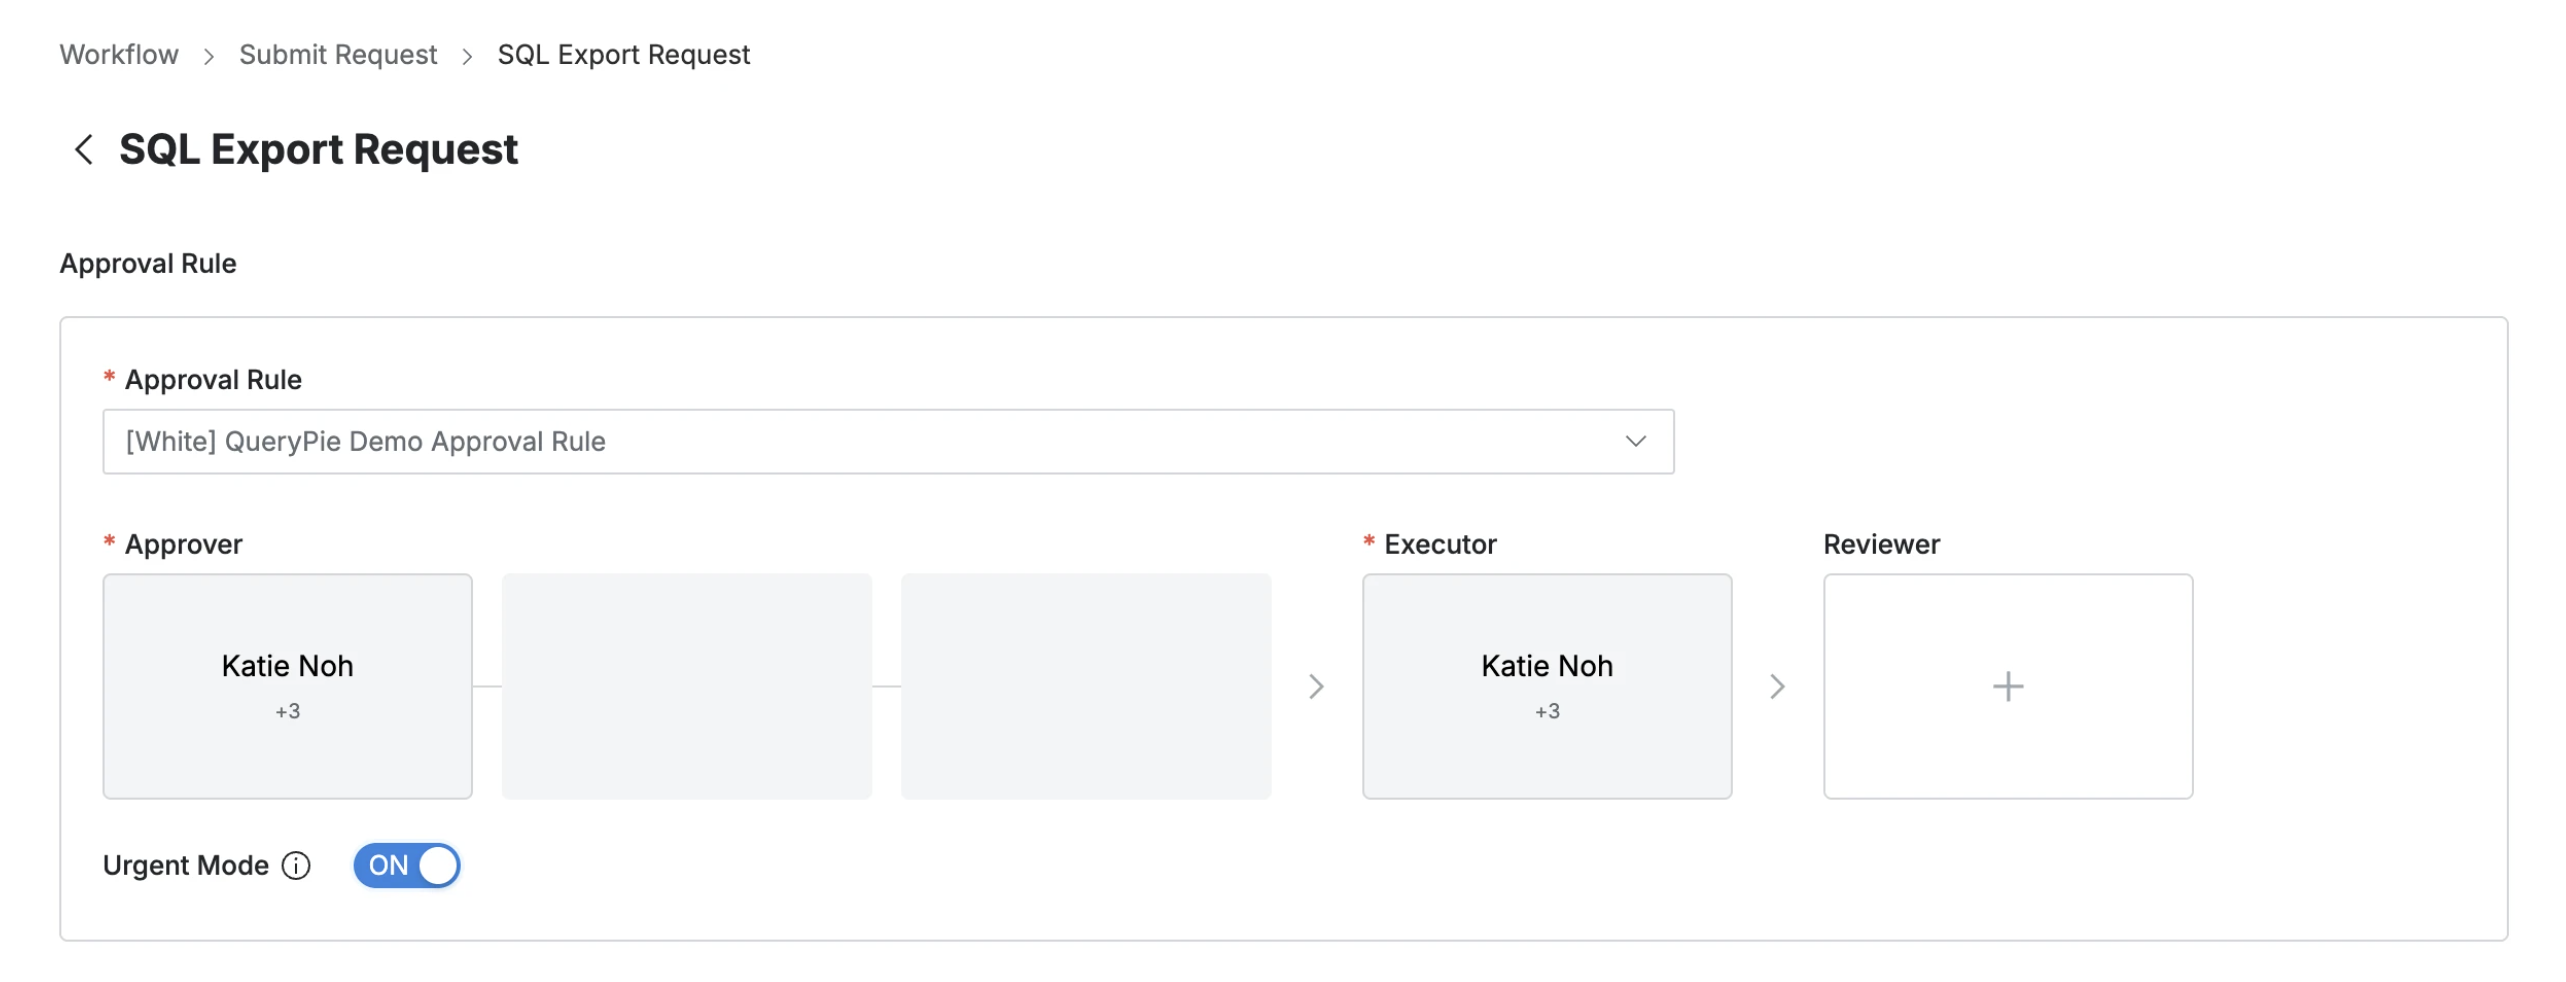
Task: Click the SQL Export Request breadcrumb item
Action: click(x=623, y=55)
